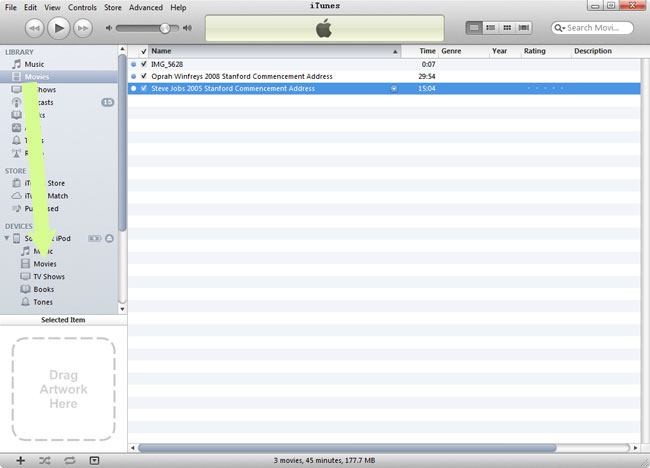Click the Apps library icon

pyautogui.click(x=17, y=128)
